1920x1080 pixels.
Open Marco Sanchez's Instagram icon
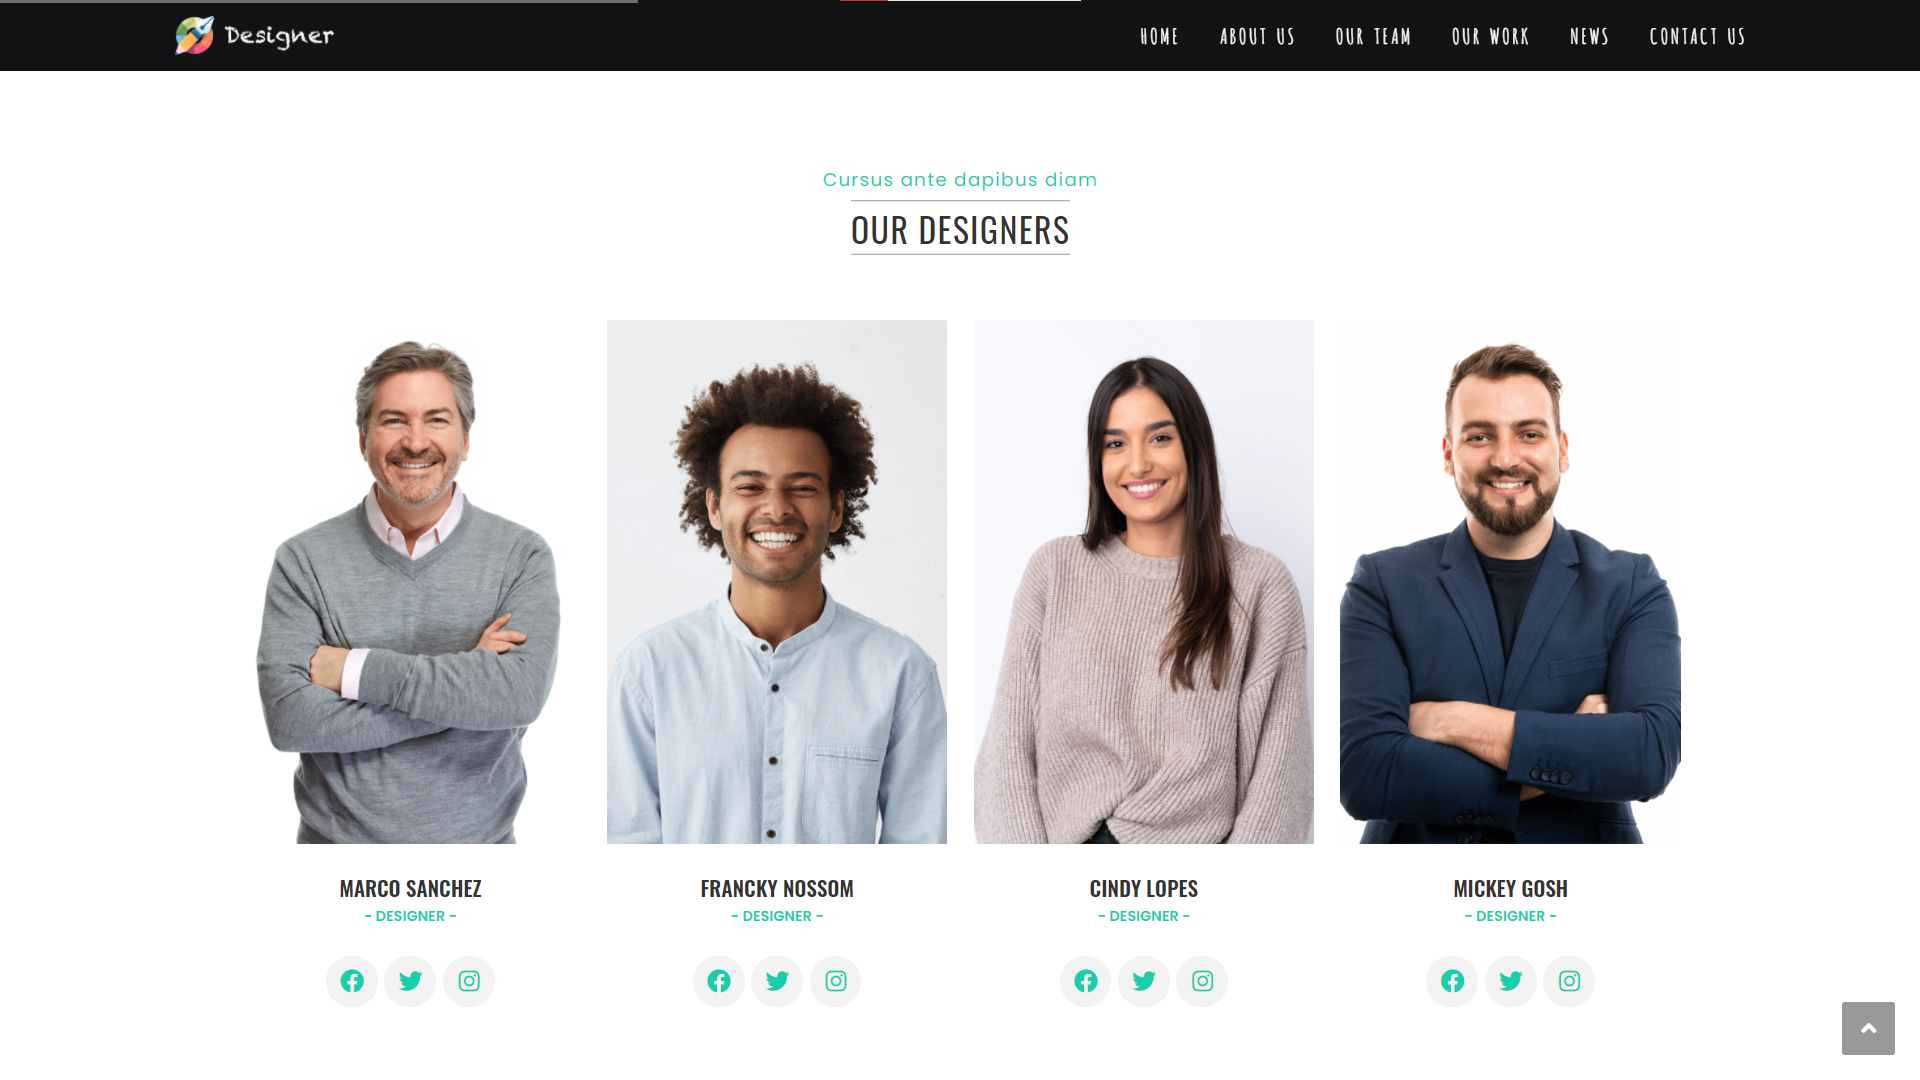click(x=469, y=981)
